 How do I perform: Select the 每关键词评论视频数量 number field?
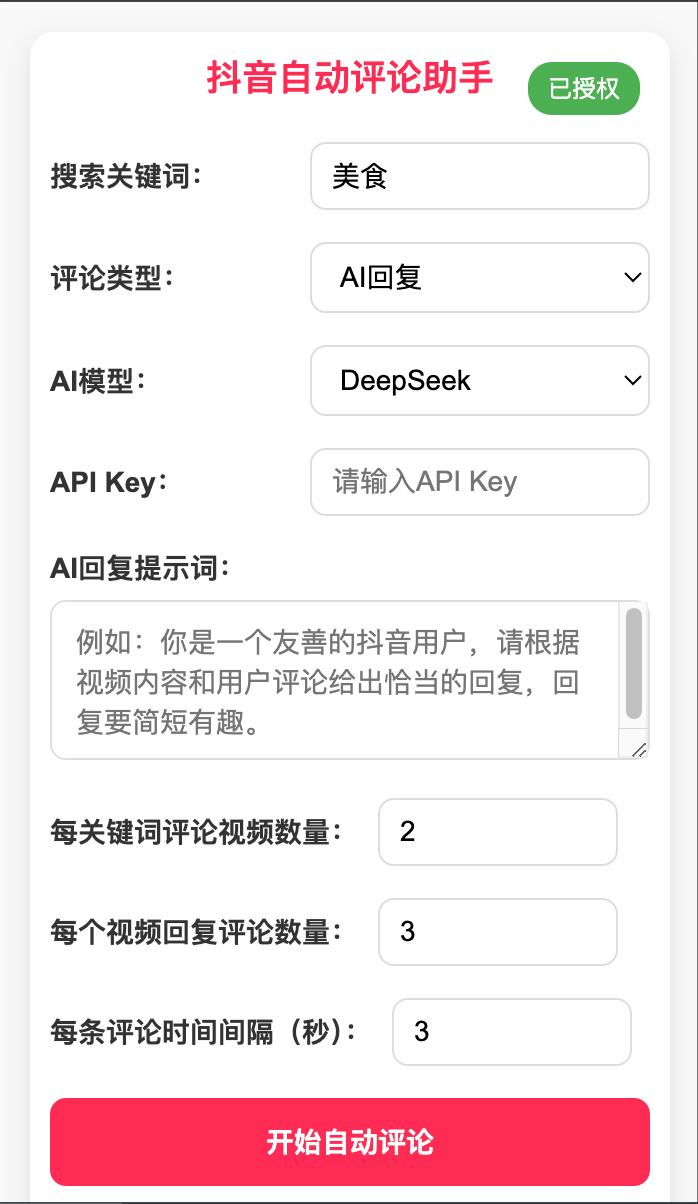click(x=497, y=831)
